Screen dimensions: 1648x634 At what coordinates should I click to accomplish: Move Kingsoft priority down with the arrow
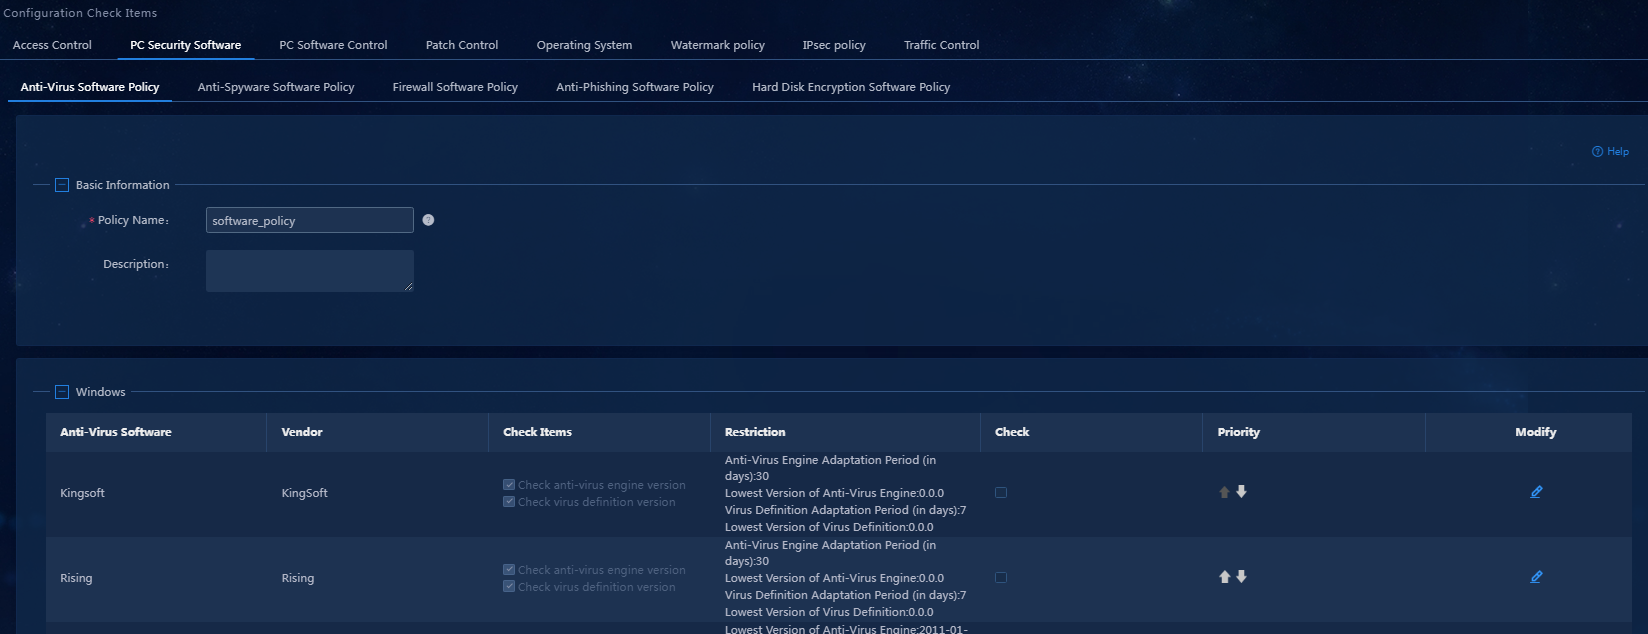pyautogui.click(x=1241, y=492)
